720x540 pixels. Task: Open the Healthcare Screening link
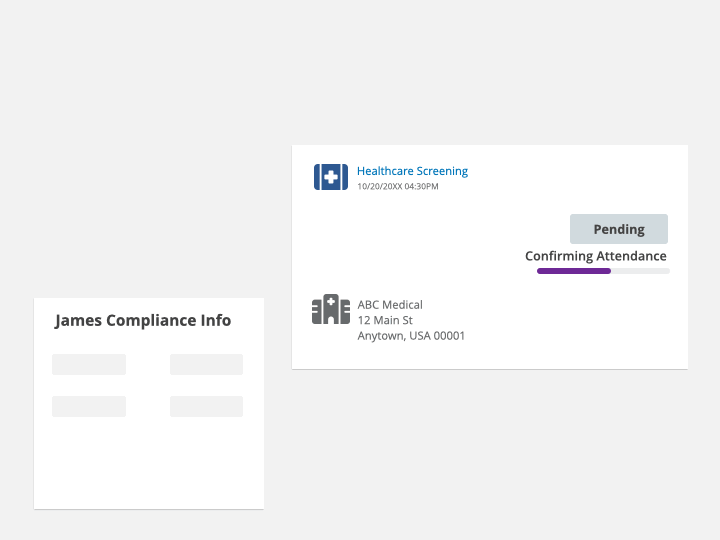(412, 171)
